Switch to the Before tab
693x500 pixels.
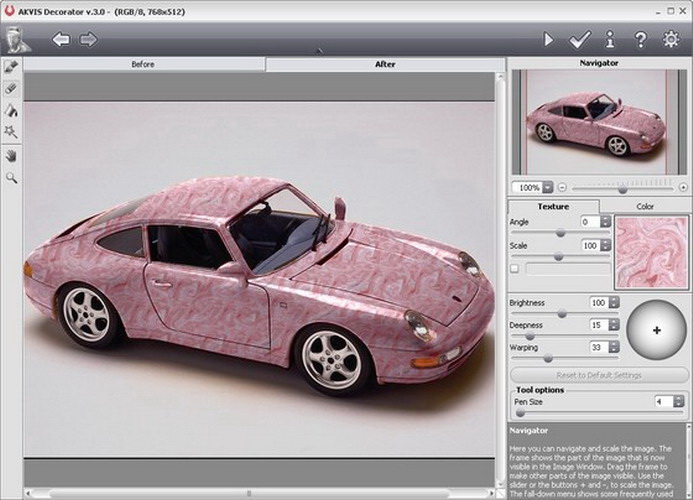(144, 64)
